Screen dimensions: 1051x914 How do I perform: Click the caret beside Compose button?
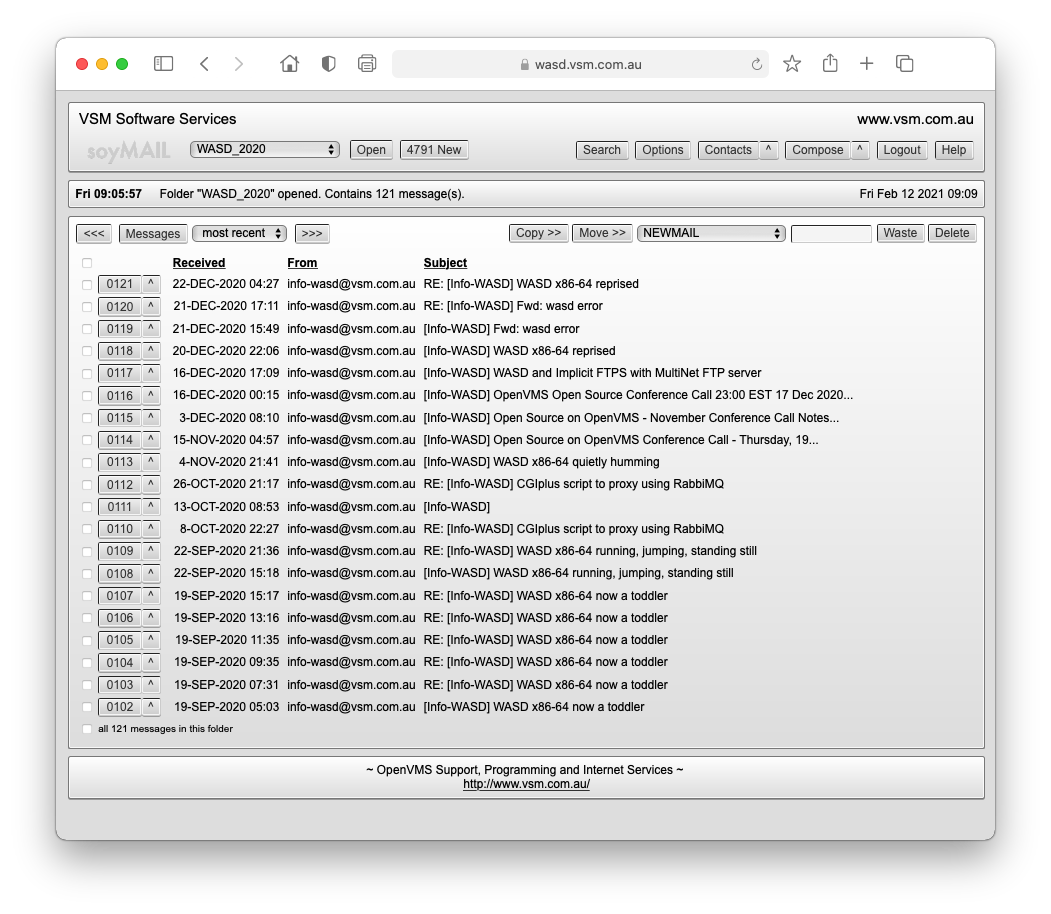(859, 150)
